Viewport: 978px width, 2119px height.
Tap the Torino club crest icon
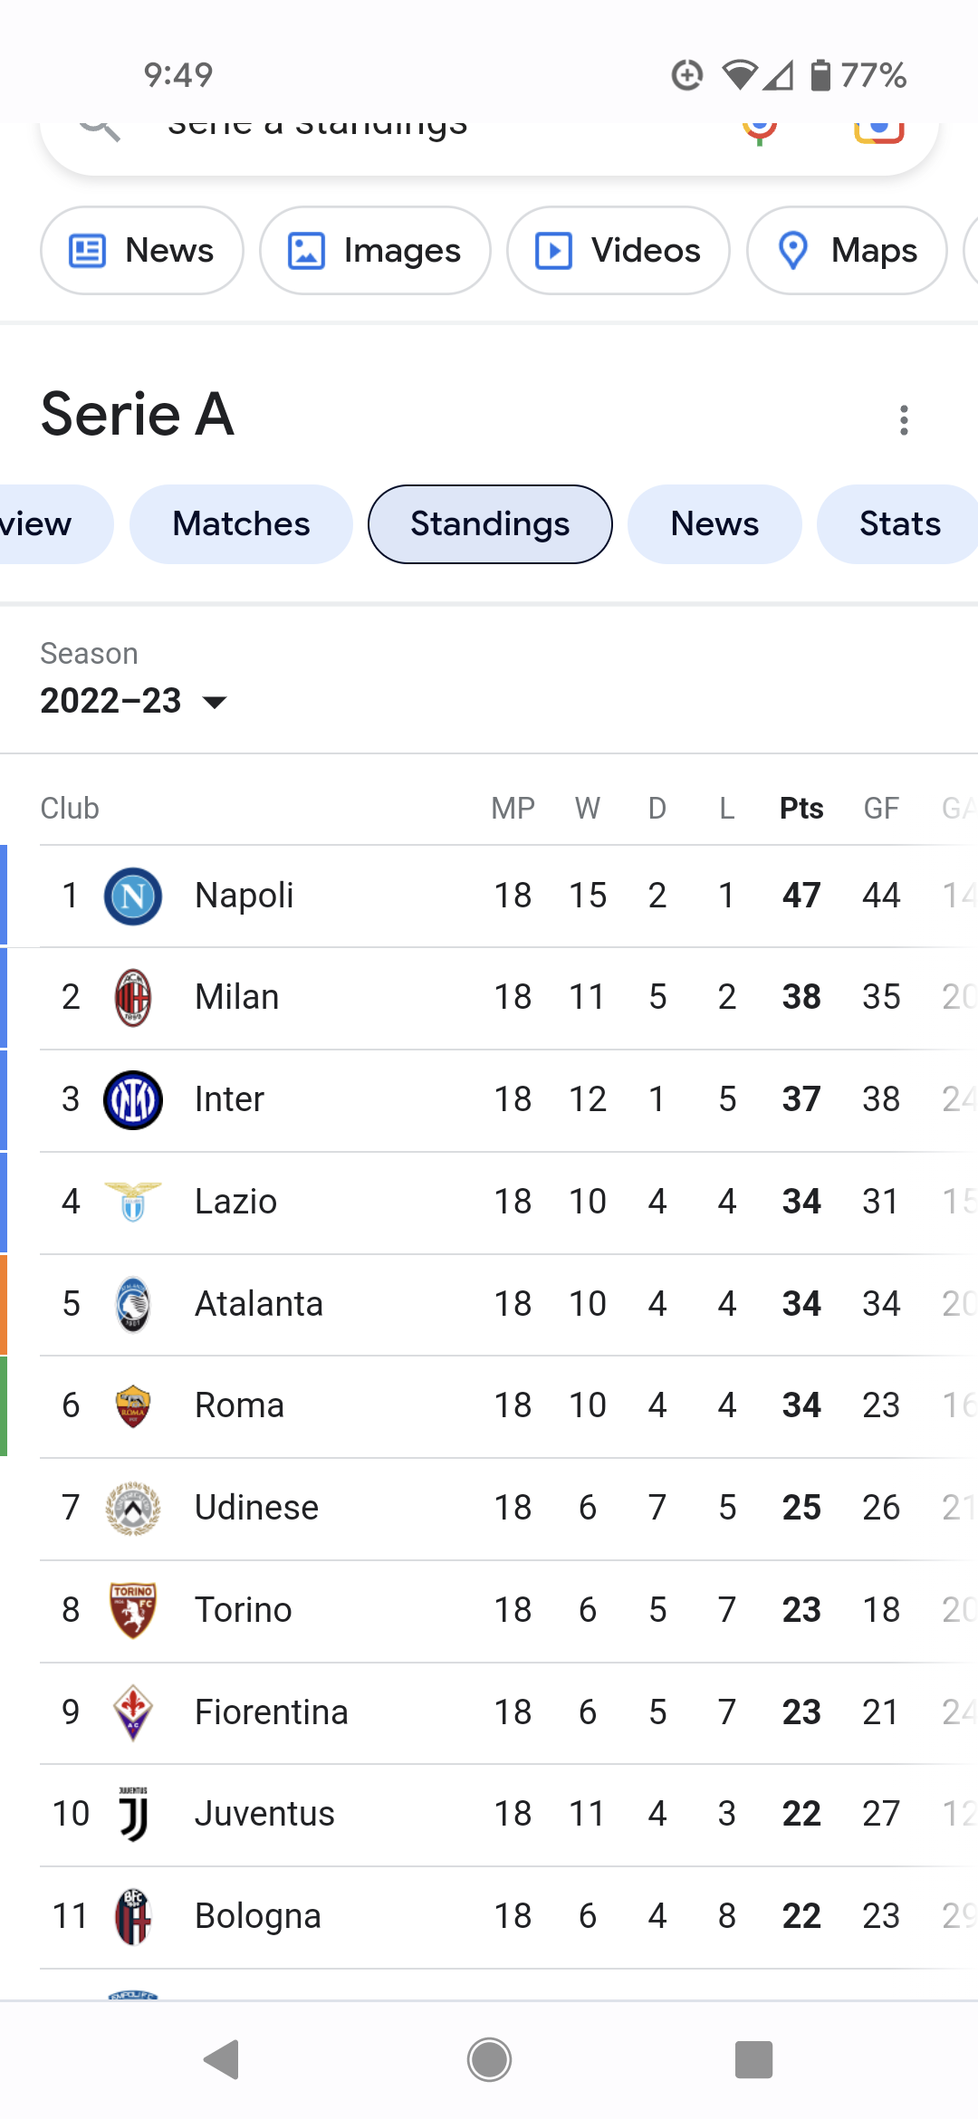[133, 1610]
